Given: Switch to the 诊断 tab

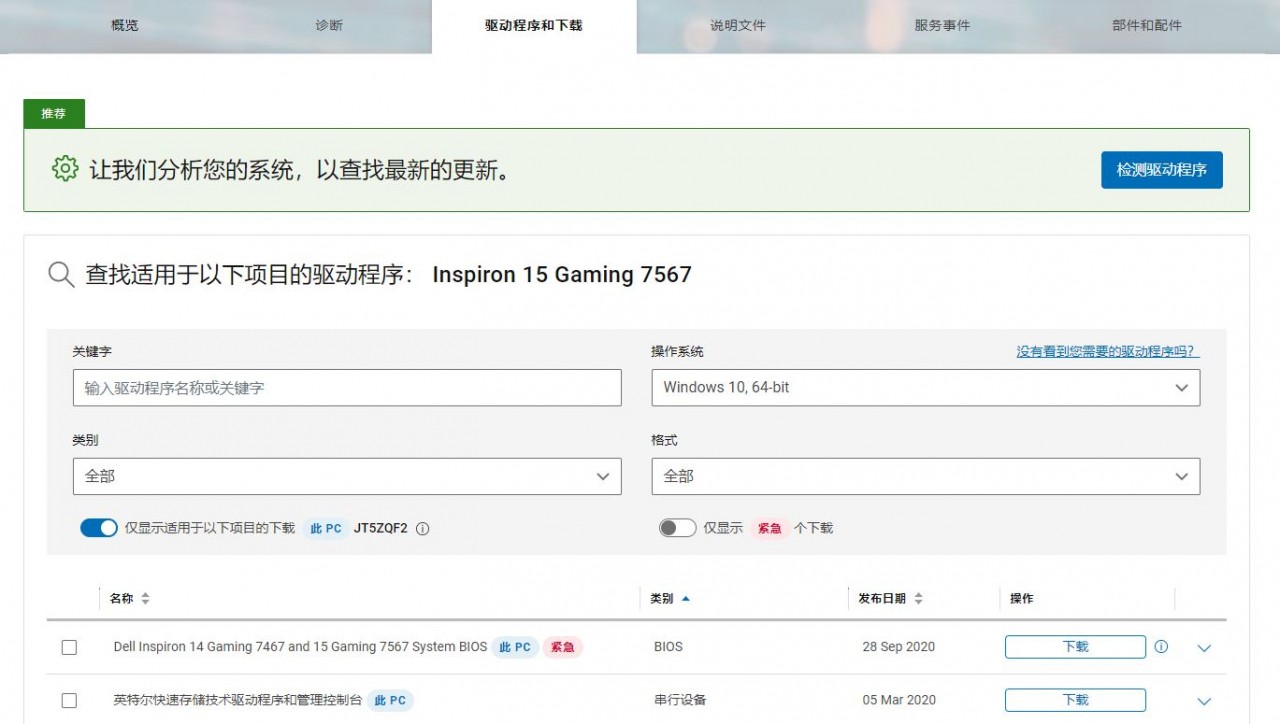Looking at the screenshot, I should 329,25.
